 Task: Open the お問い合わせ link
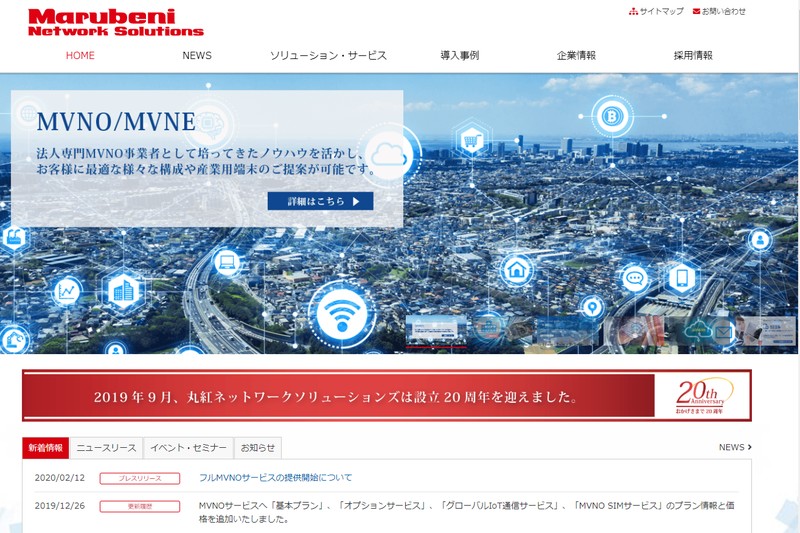[x=723, y=11]
